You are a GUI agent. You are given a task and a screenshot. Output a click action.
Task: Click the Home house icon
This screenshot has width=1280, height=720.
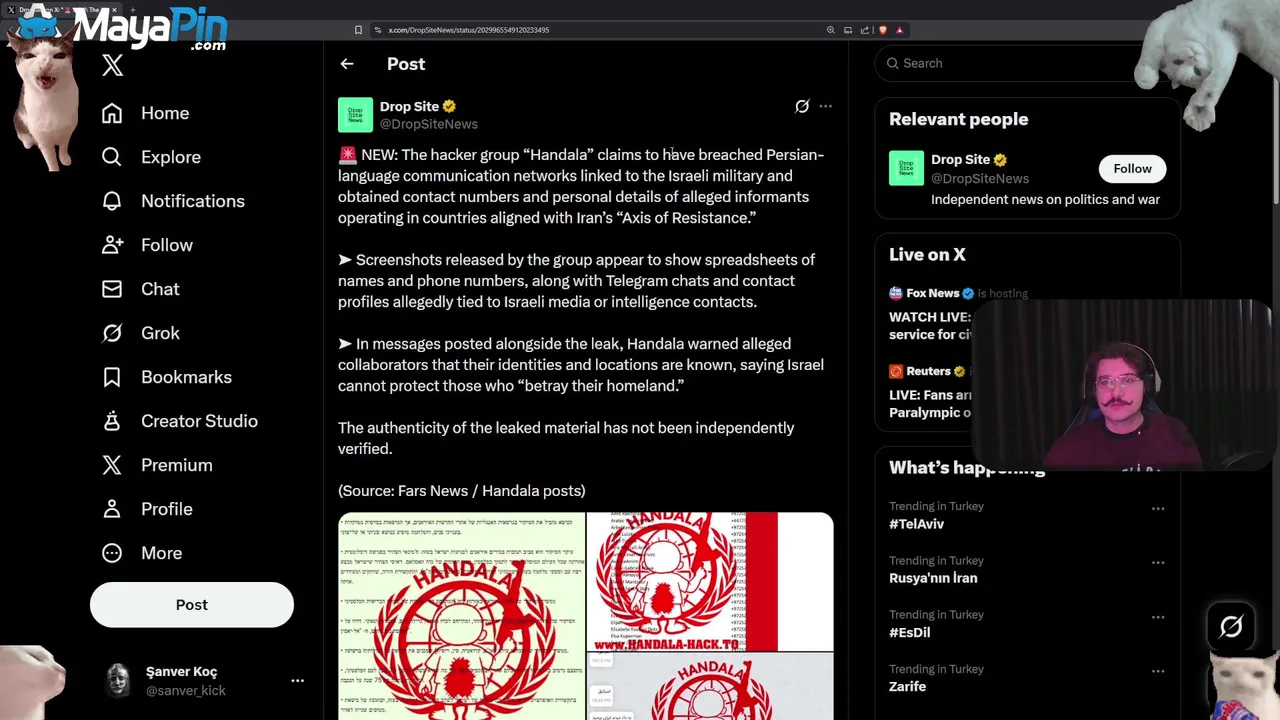point(112,113)
